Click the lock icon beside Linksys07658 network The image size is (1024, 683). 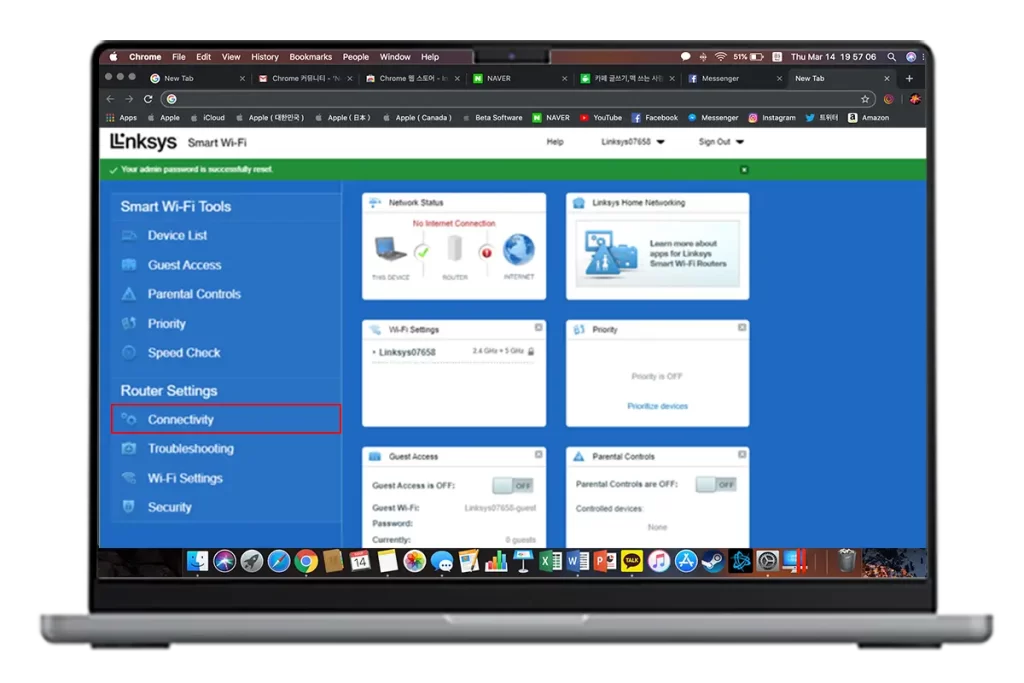531,351
